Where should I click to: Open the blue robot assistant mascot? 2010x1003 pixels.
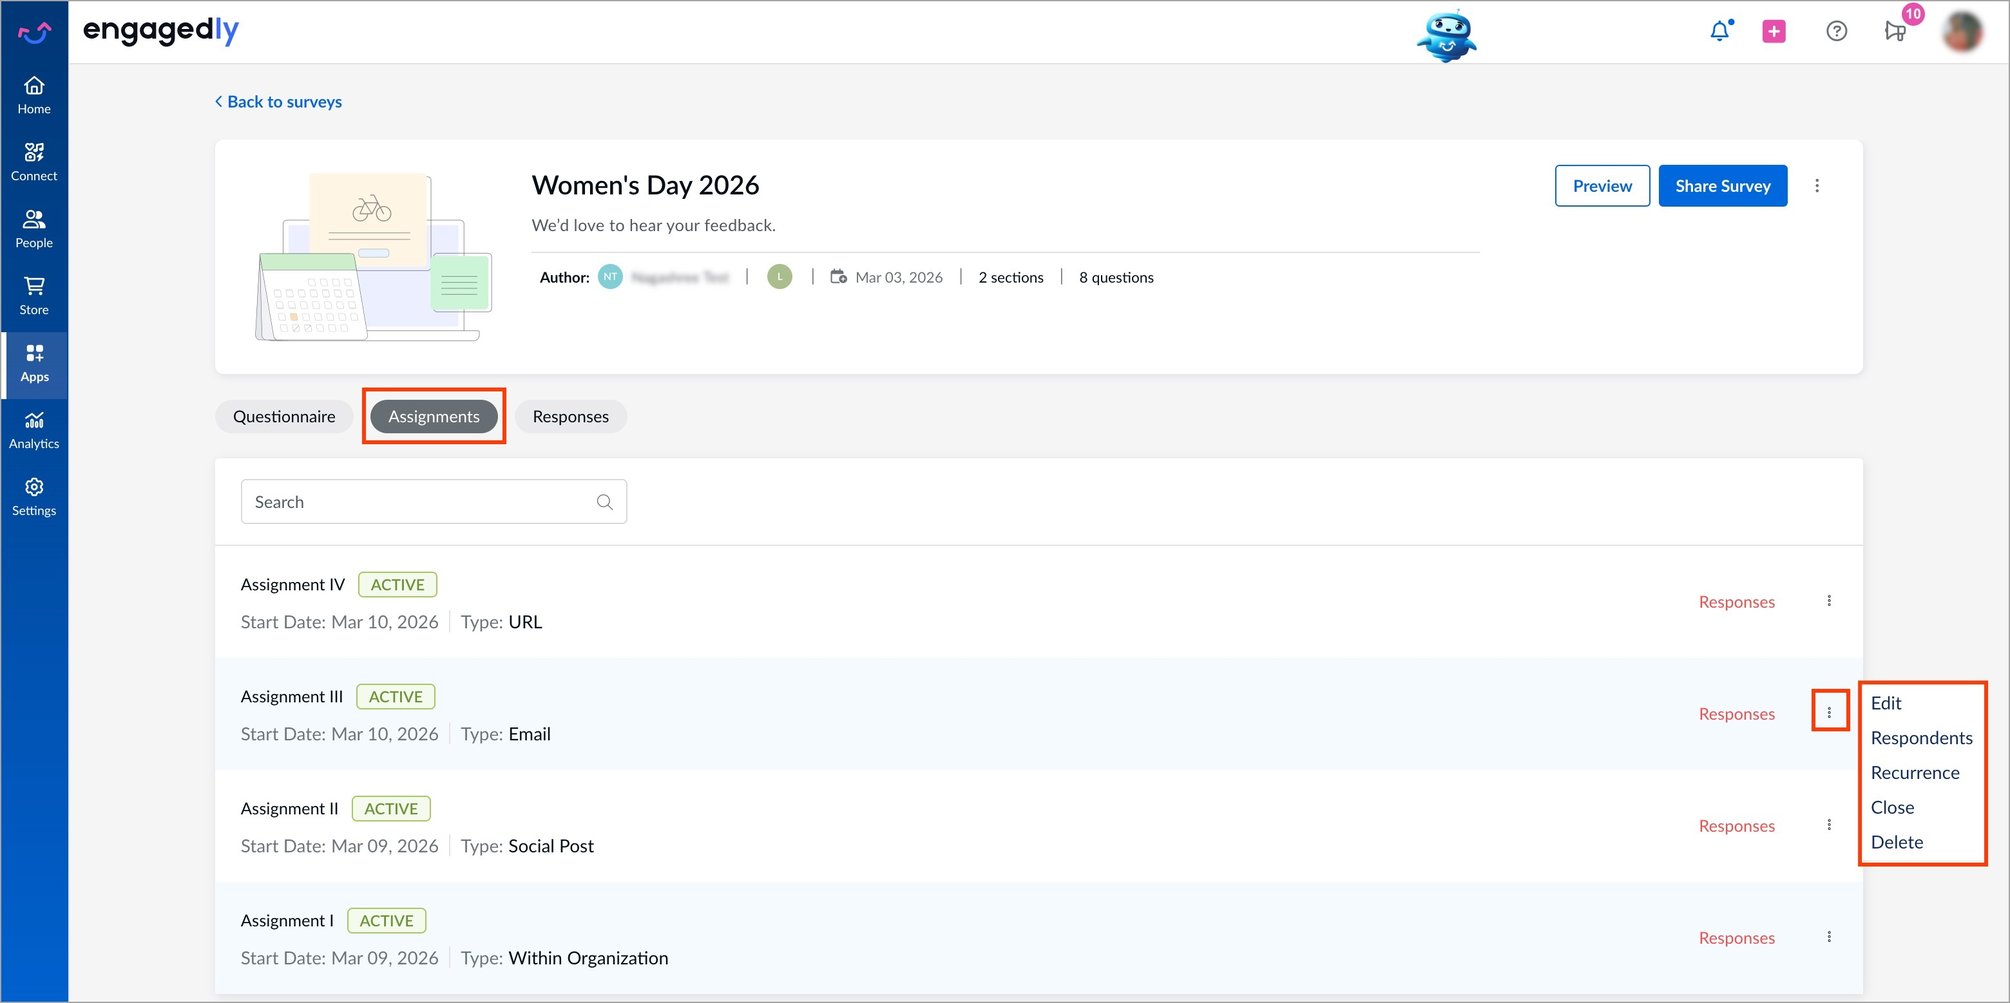tap(1446, 36)
